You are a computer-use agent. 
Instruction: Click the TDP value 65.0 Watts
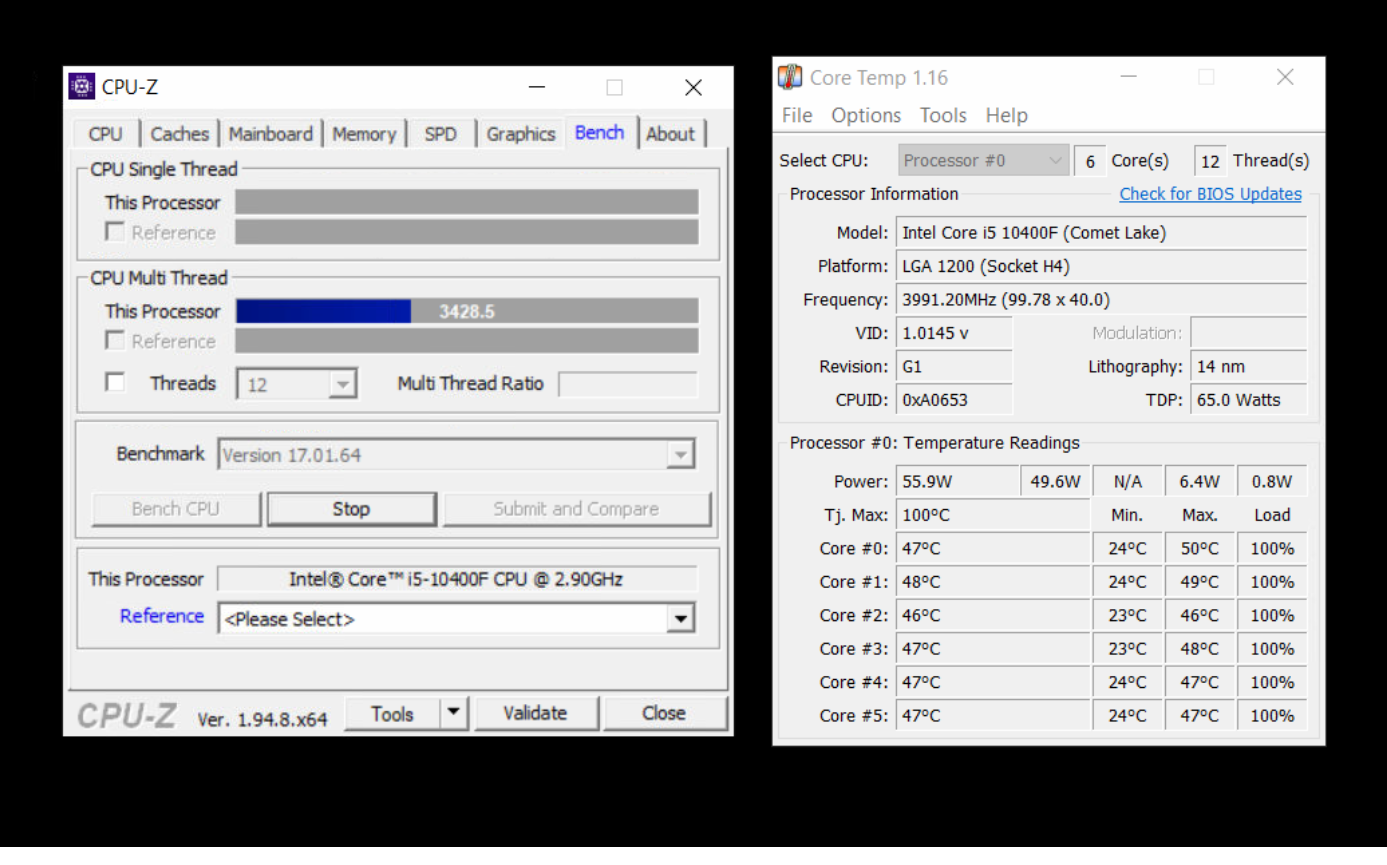pyautogui.click(x=1249, y=400)
